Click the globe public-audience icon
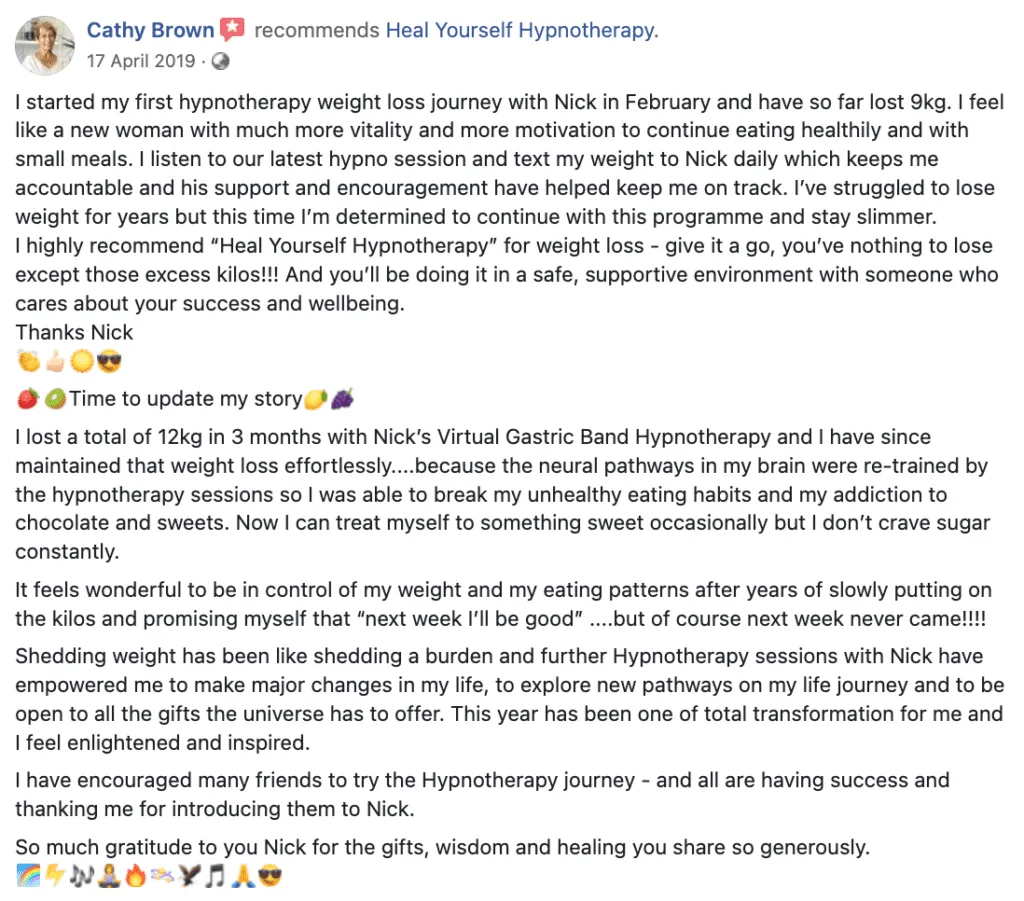This screenshot has width=1024, height=901. [x=221, y=61]
